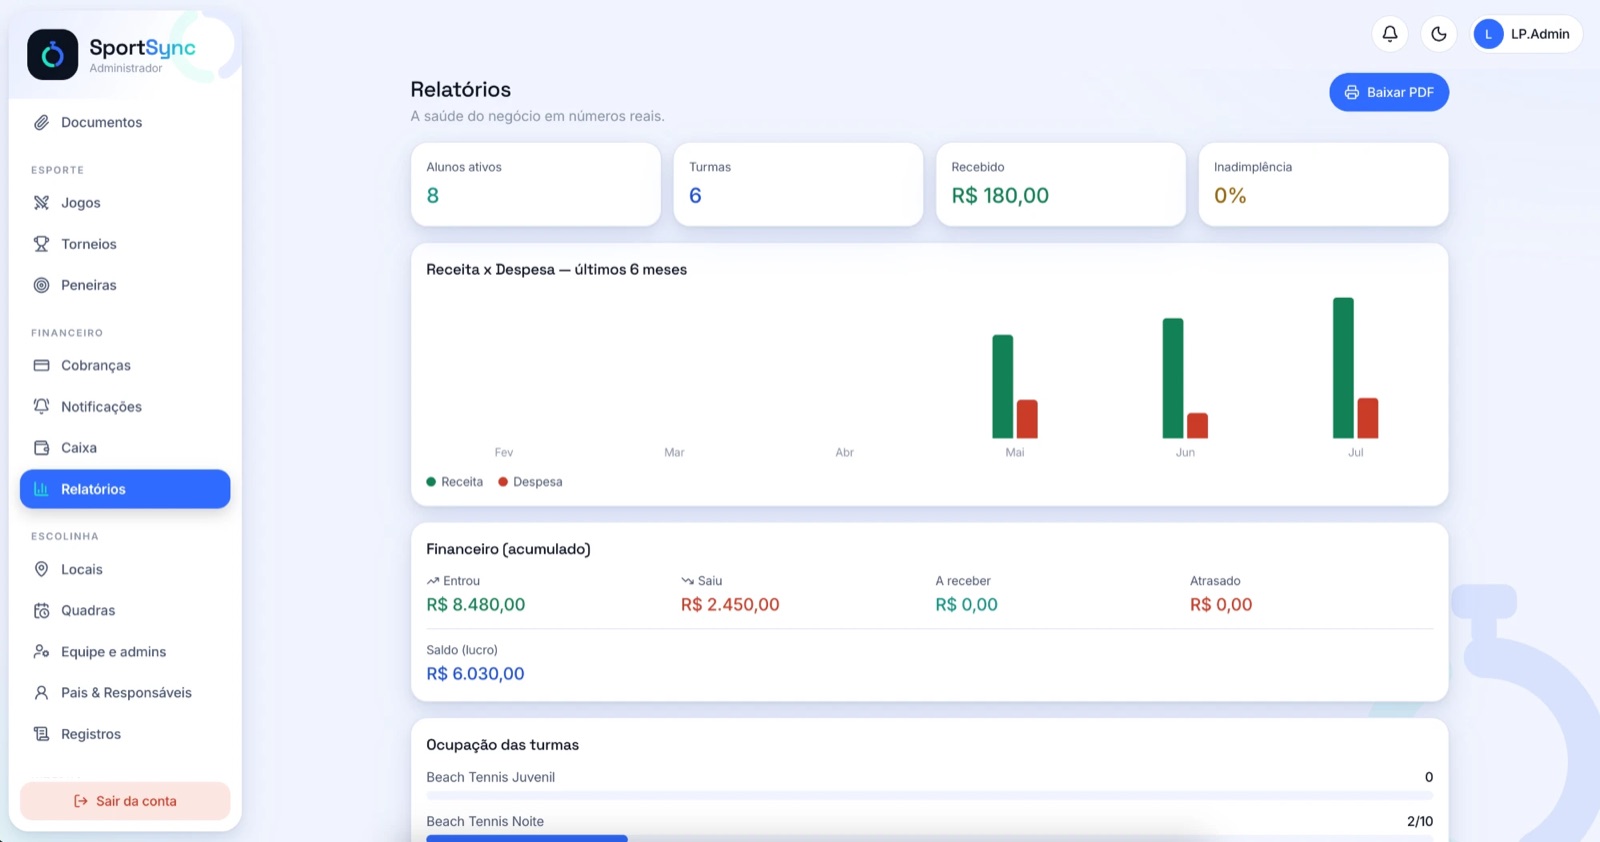This screenshot has height=842, width=1600.
Task: Open Locais via the map pin icon
Action: 41,570
